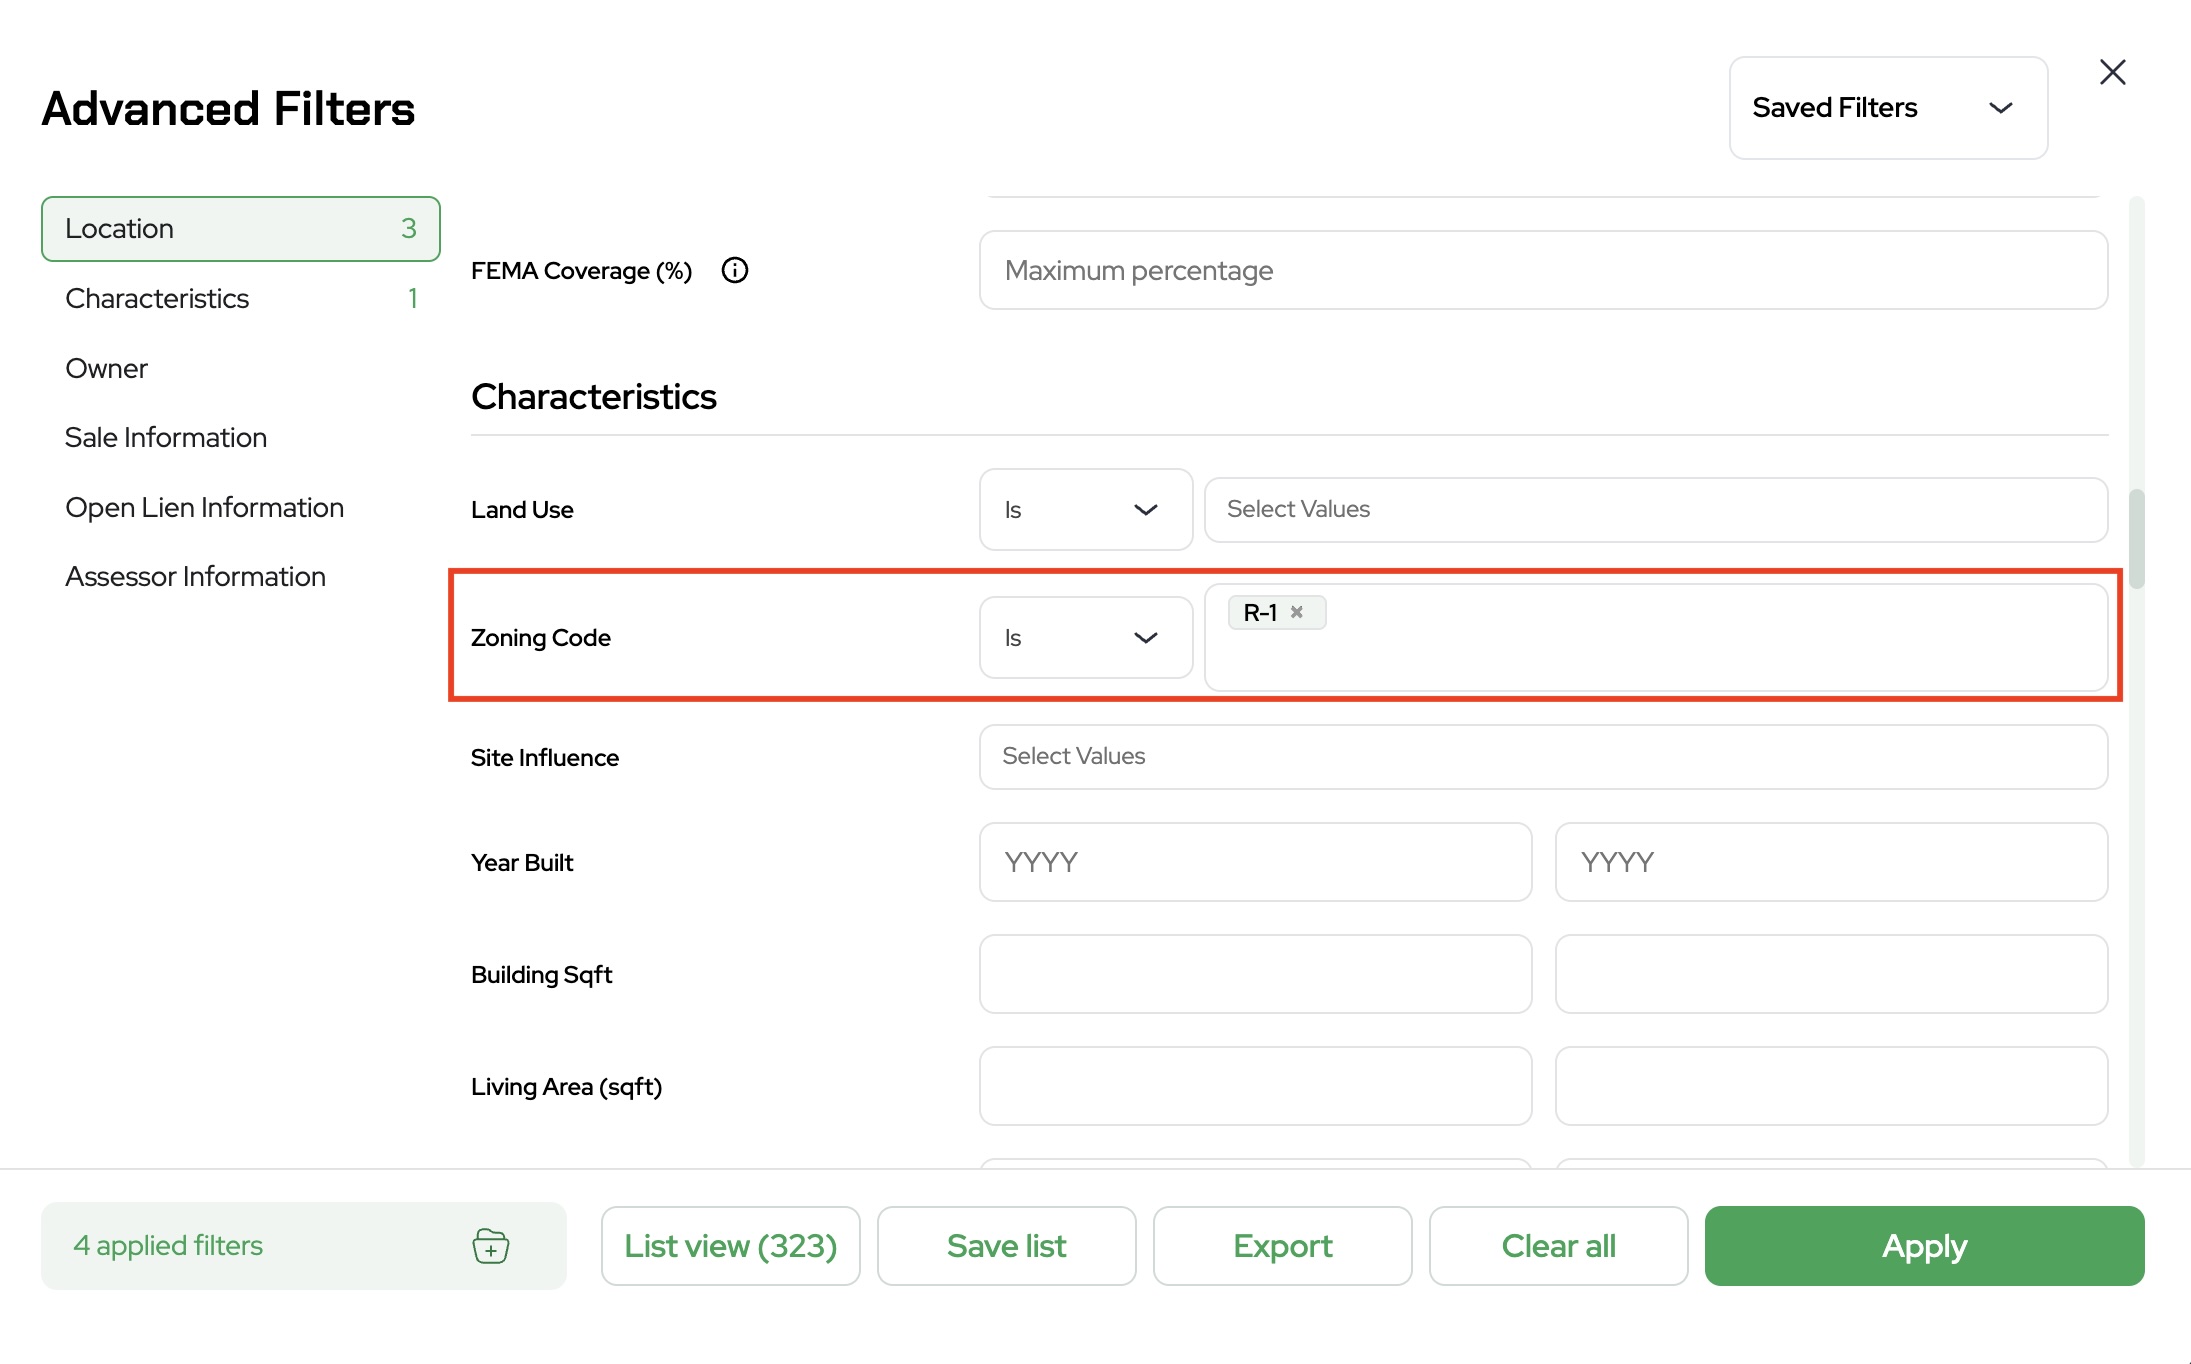Close the Advanced Filters dialog
2191x1364 pixels.
(x=2112, y=72)
